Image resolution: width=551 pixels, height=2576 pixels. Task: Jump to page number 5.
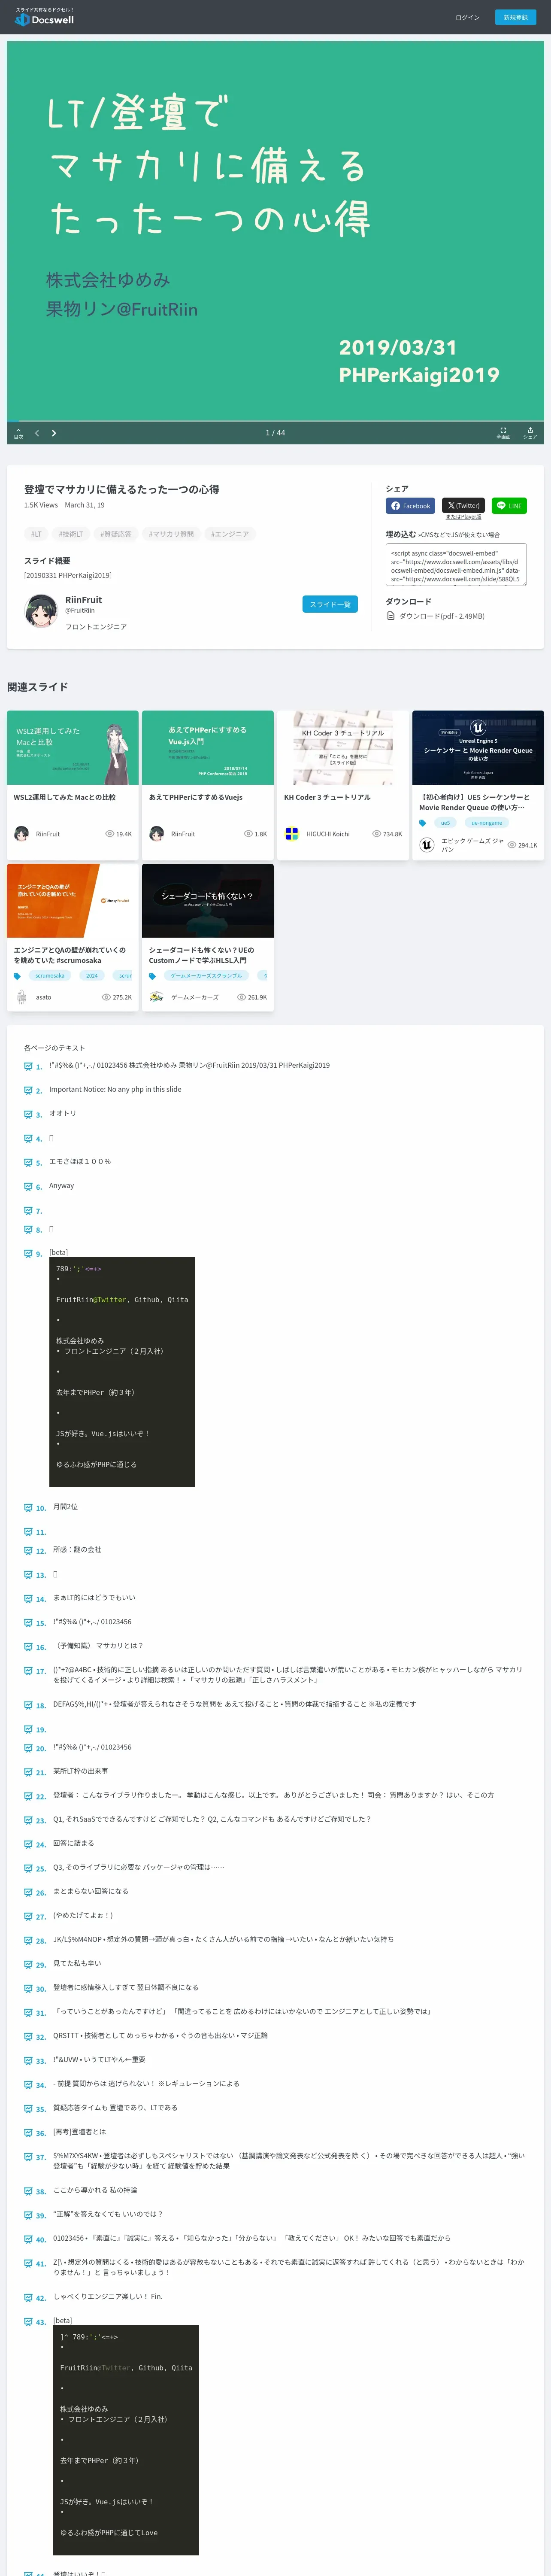click(39, 1163)
